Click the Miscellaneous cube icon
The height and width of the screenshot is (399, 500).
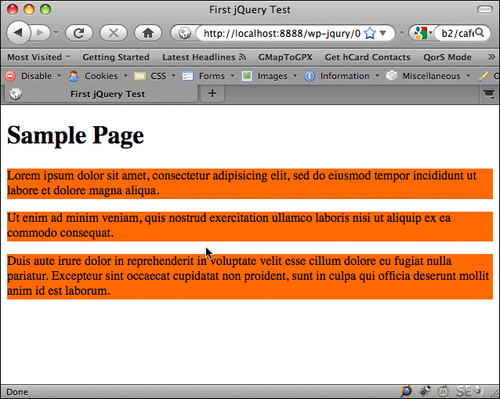point(392,76)
